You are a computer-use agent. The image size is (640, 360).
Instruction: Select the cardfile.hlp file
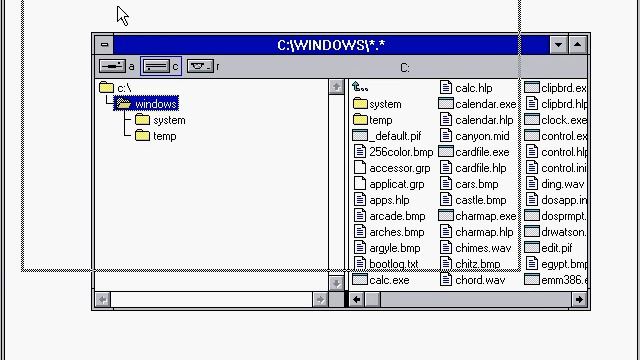(x=473, y=168)
